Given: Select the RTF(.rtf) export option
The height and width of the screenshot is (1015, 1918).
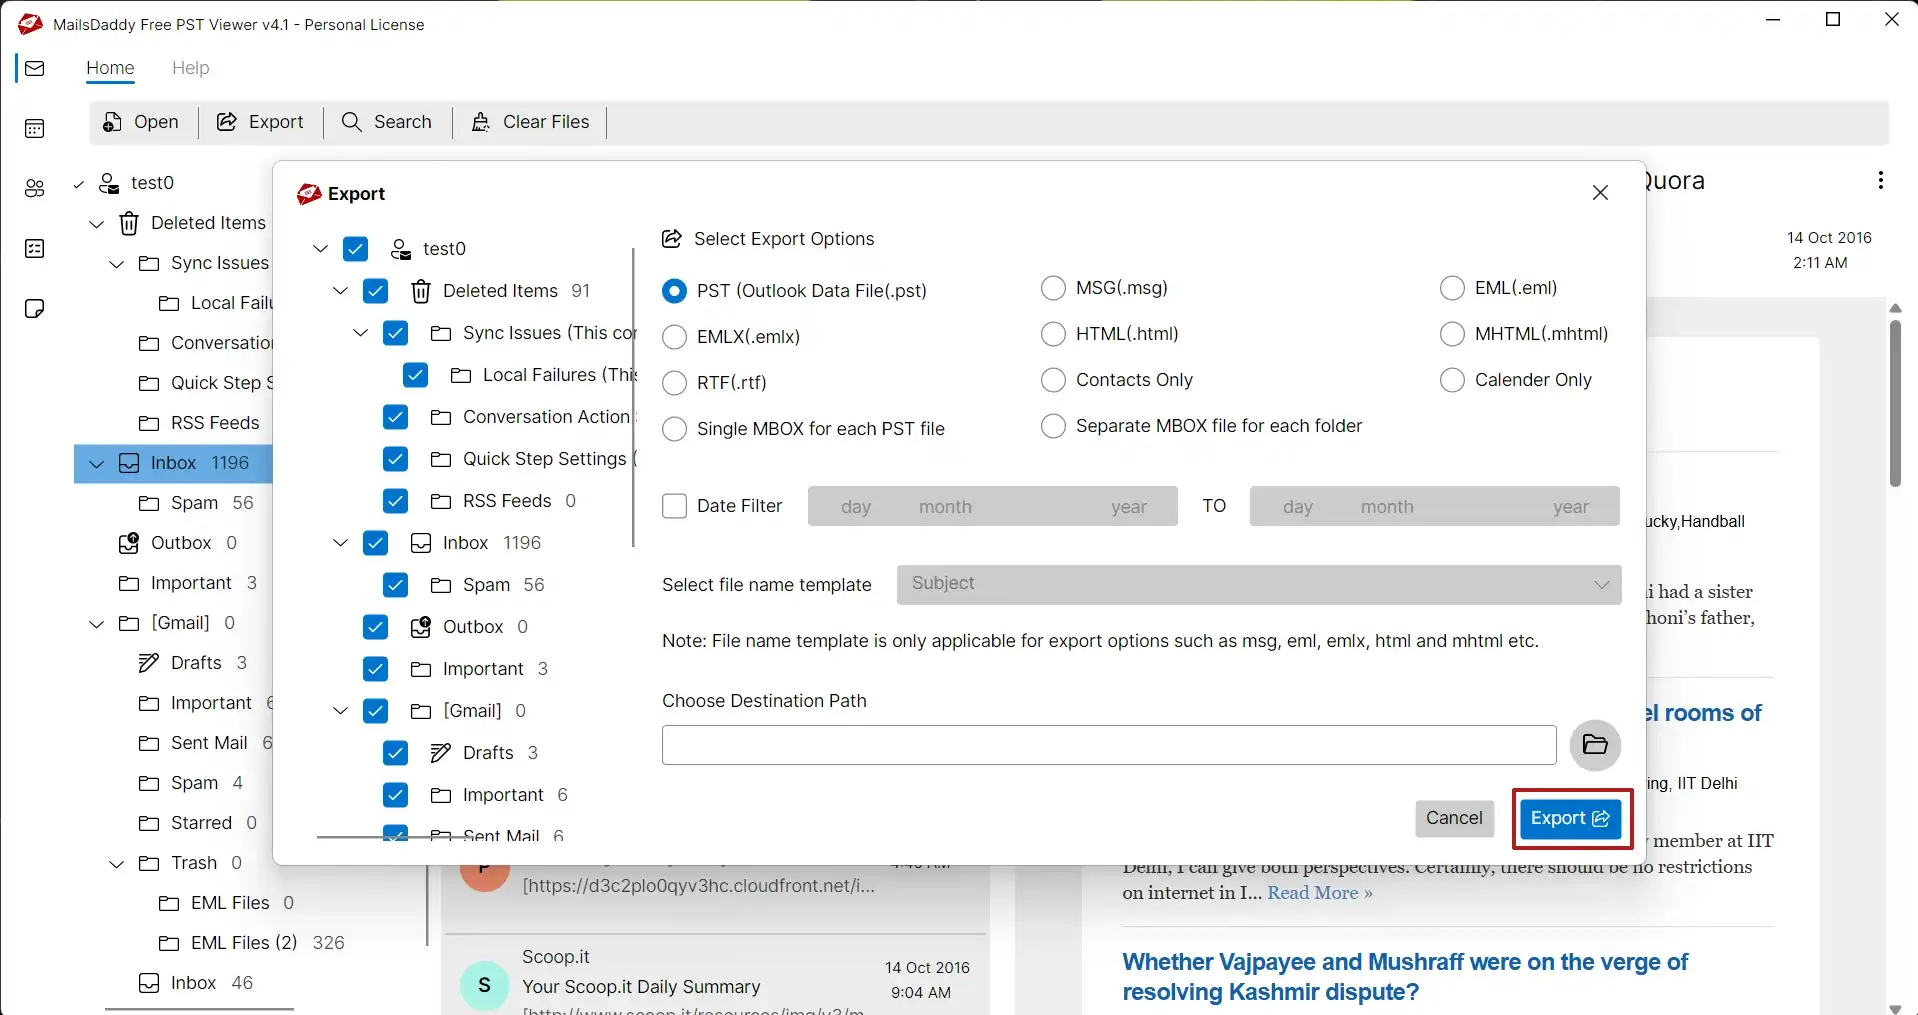Looking at the screenshot, I should (675, 383).
